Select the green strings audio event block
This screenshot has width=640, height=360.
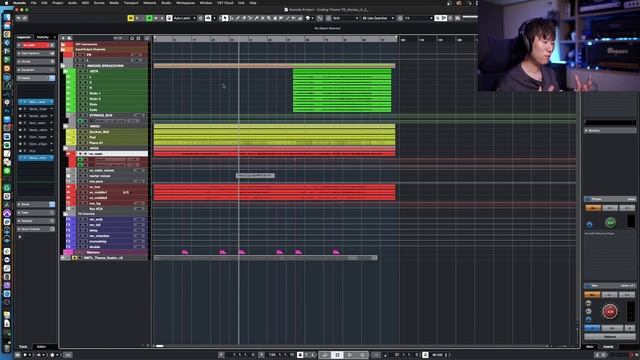click(342, 91)
